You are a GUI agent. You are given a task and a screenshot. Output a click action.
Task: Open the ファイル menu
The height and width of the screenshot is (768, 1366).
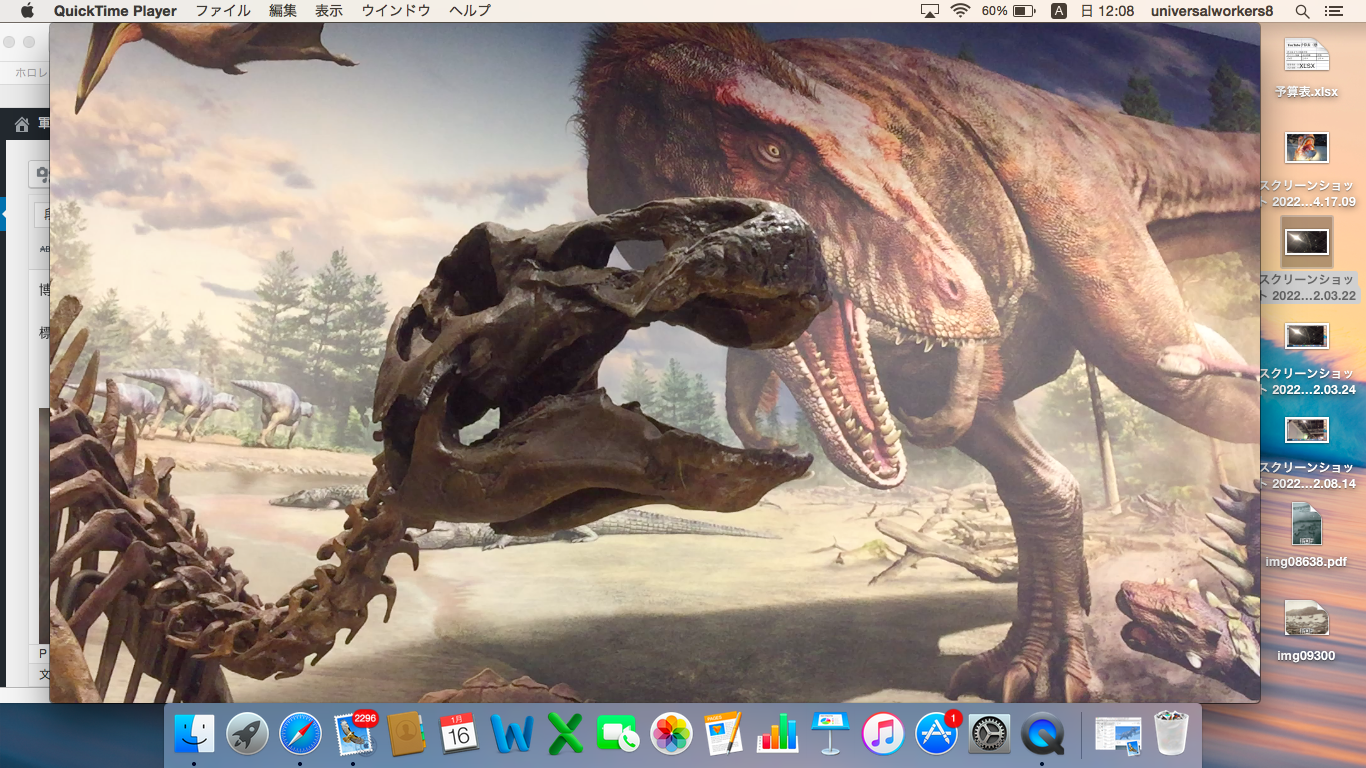223,11
